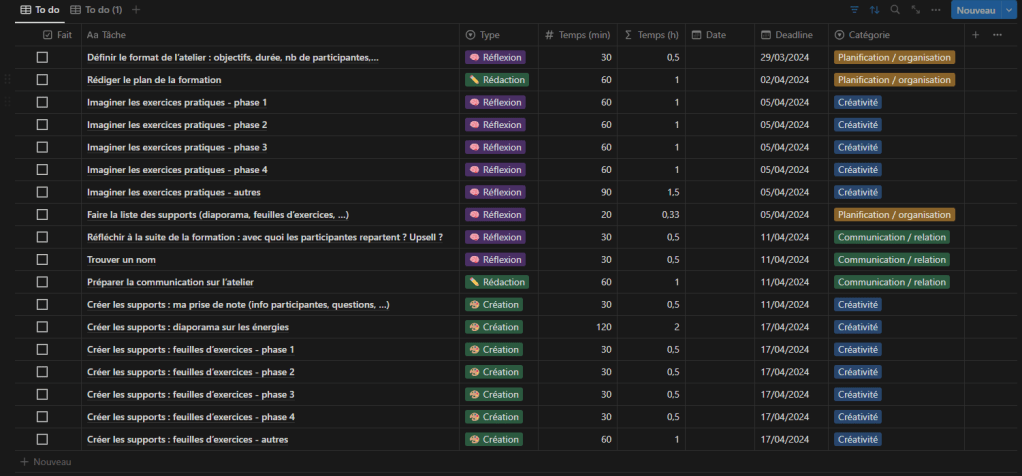Click the expand to full page icon
This screenshot has width=1022, height=476.
[915, 10]
